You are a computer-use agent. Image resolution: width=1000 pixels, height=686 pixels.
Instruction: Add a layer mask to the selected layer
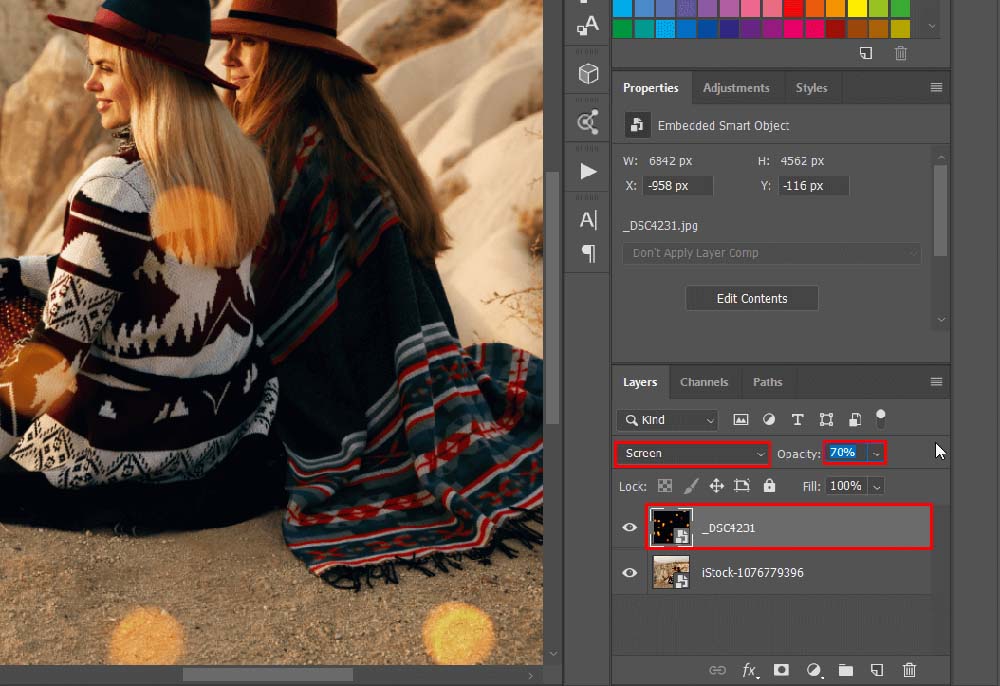[782, 670]
